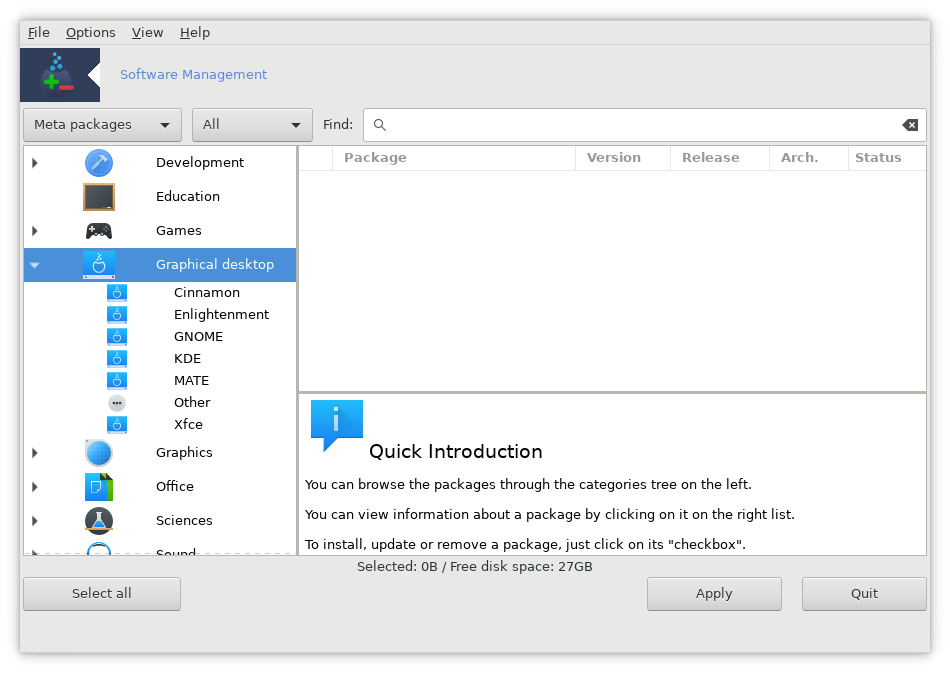Click the KDE desktop icon
The height and width of the screenshot is (673, 950).
117,359
